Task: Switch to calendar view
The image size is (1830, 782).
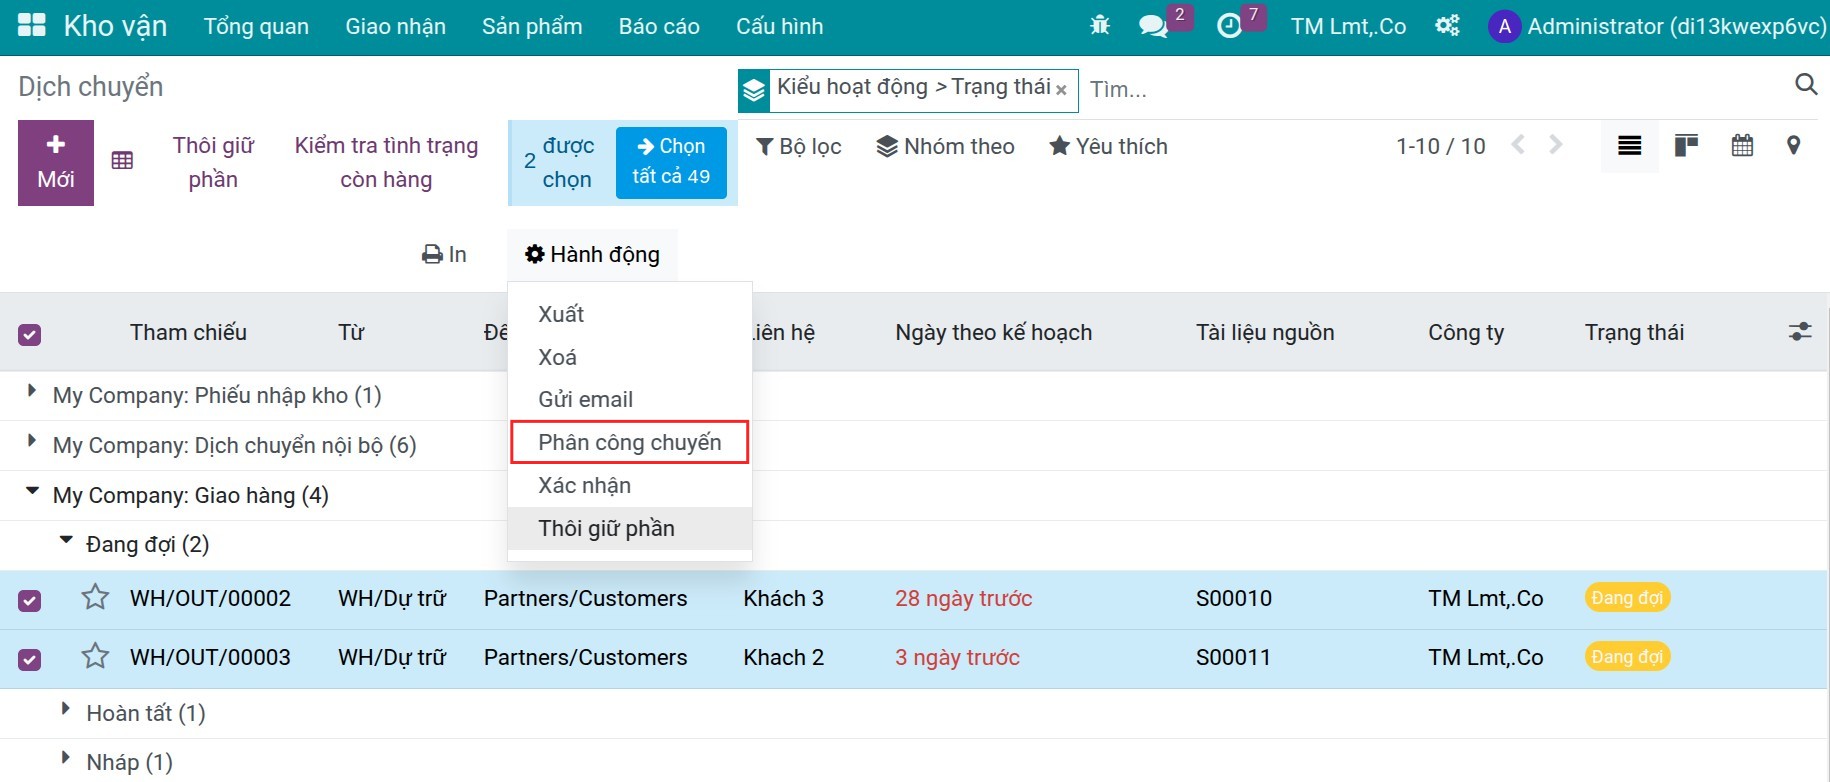Action: tap(1742, 146)
